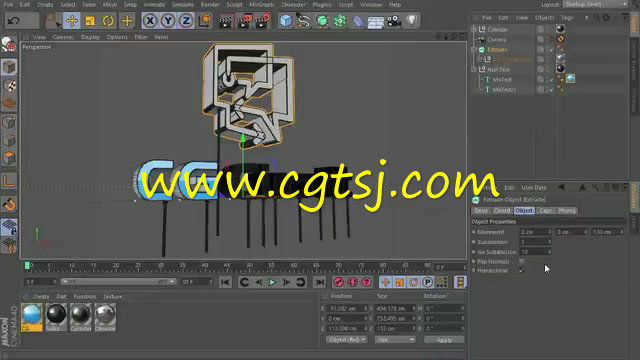Open the Object (Rel) coordinate dropdown
The image size is (640, 360).
click(347, 340)
